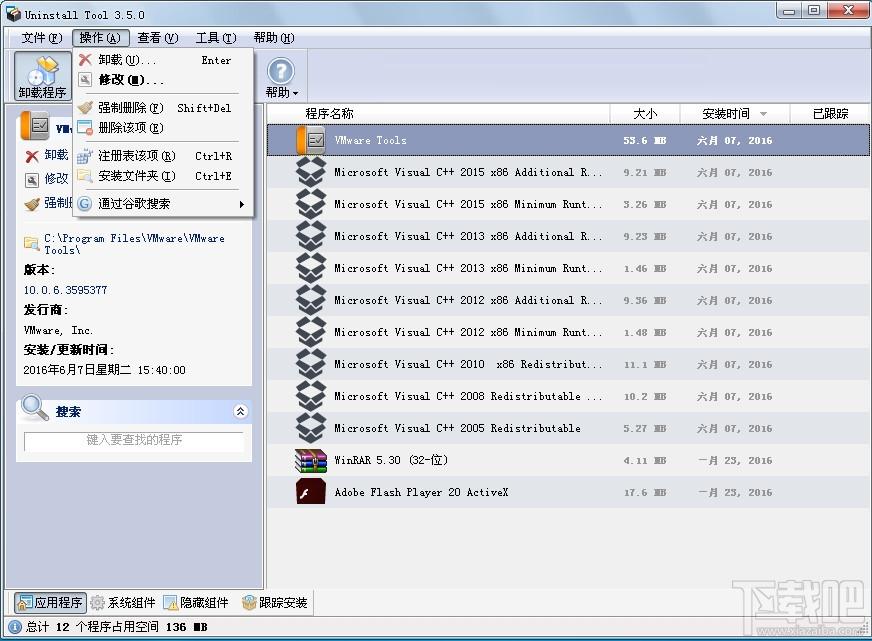Click the 17.6 MB size cell
The height and width of the screenshot is (641, 872).
click(645, 493)
